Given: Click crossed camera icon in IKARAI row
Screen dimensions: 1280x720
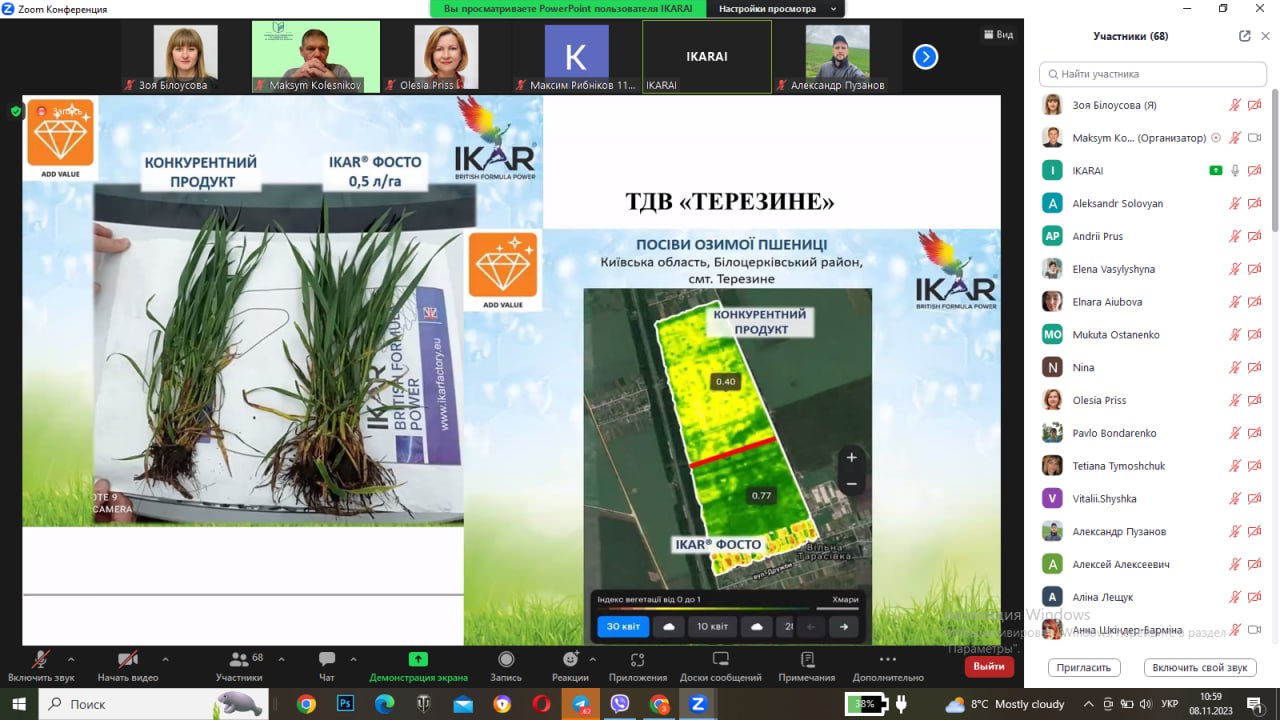Looking at the screenshot, I should click(1254, 171).
